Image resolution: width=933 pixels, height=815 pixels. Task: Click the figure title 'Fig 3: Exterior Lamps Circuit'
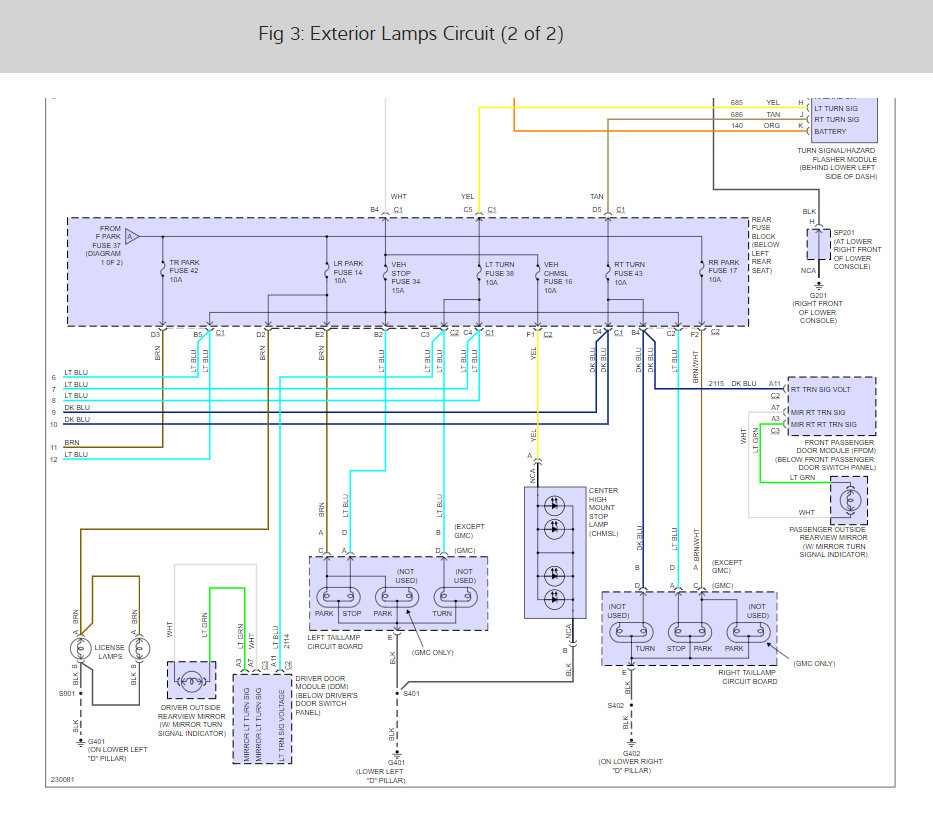coord(411,34)
